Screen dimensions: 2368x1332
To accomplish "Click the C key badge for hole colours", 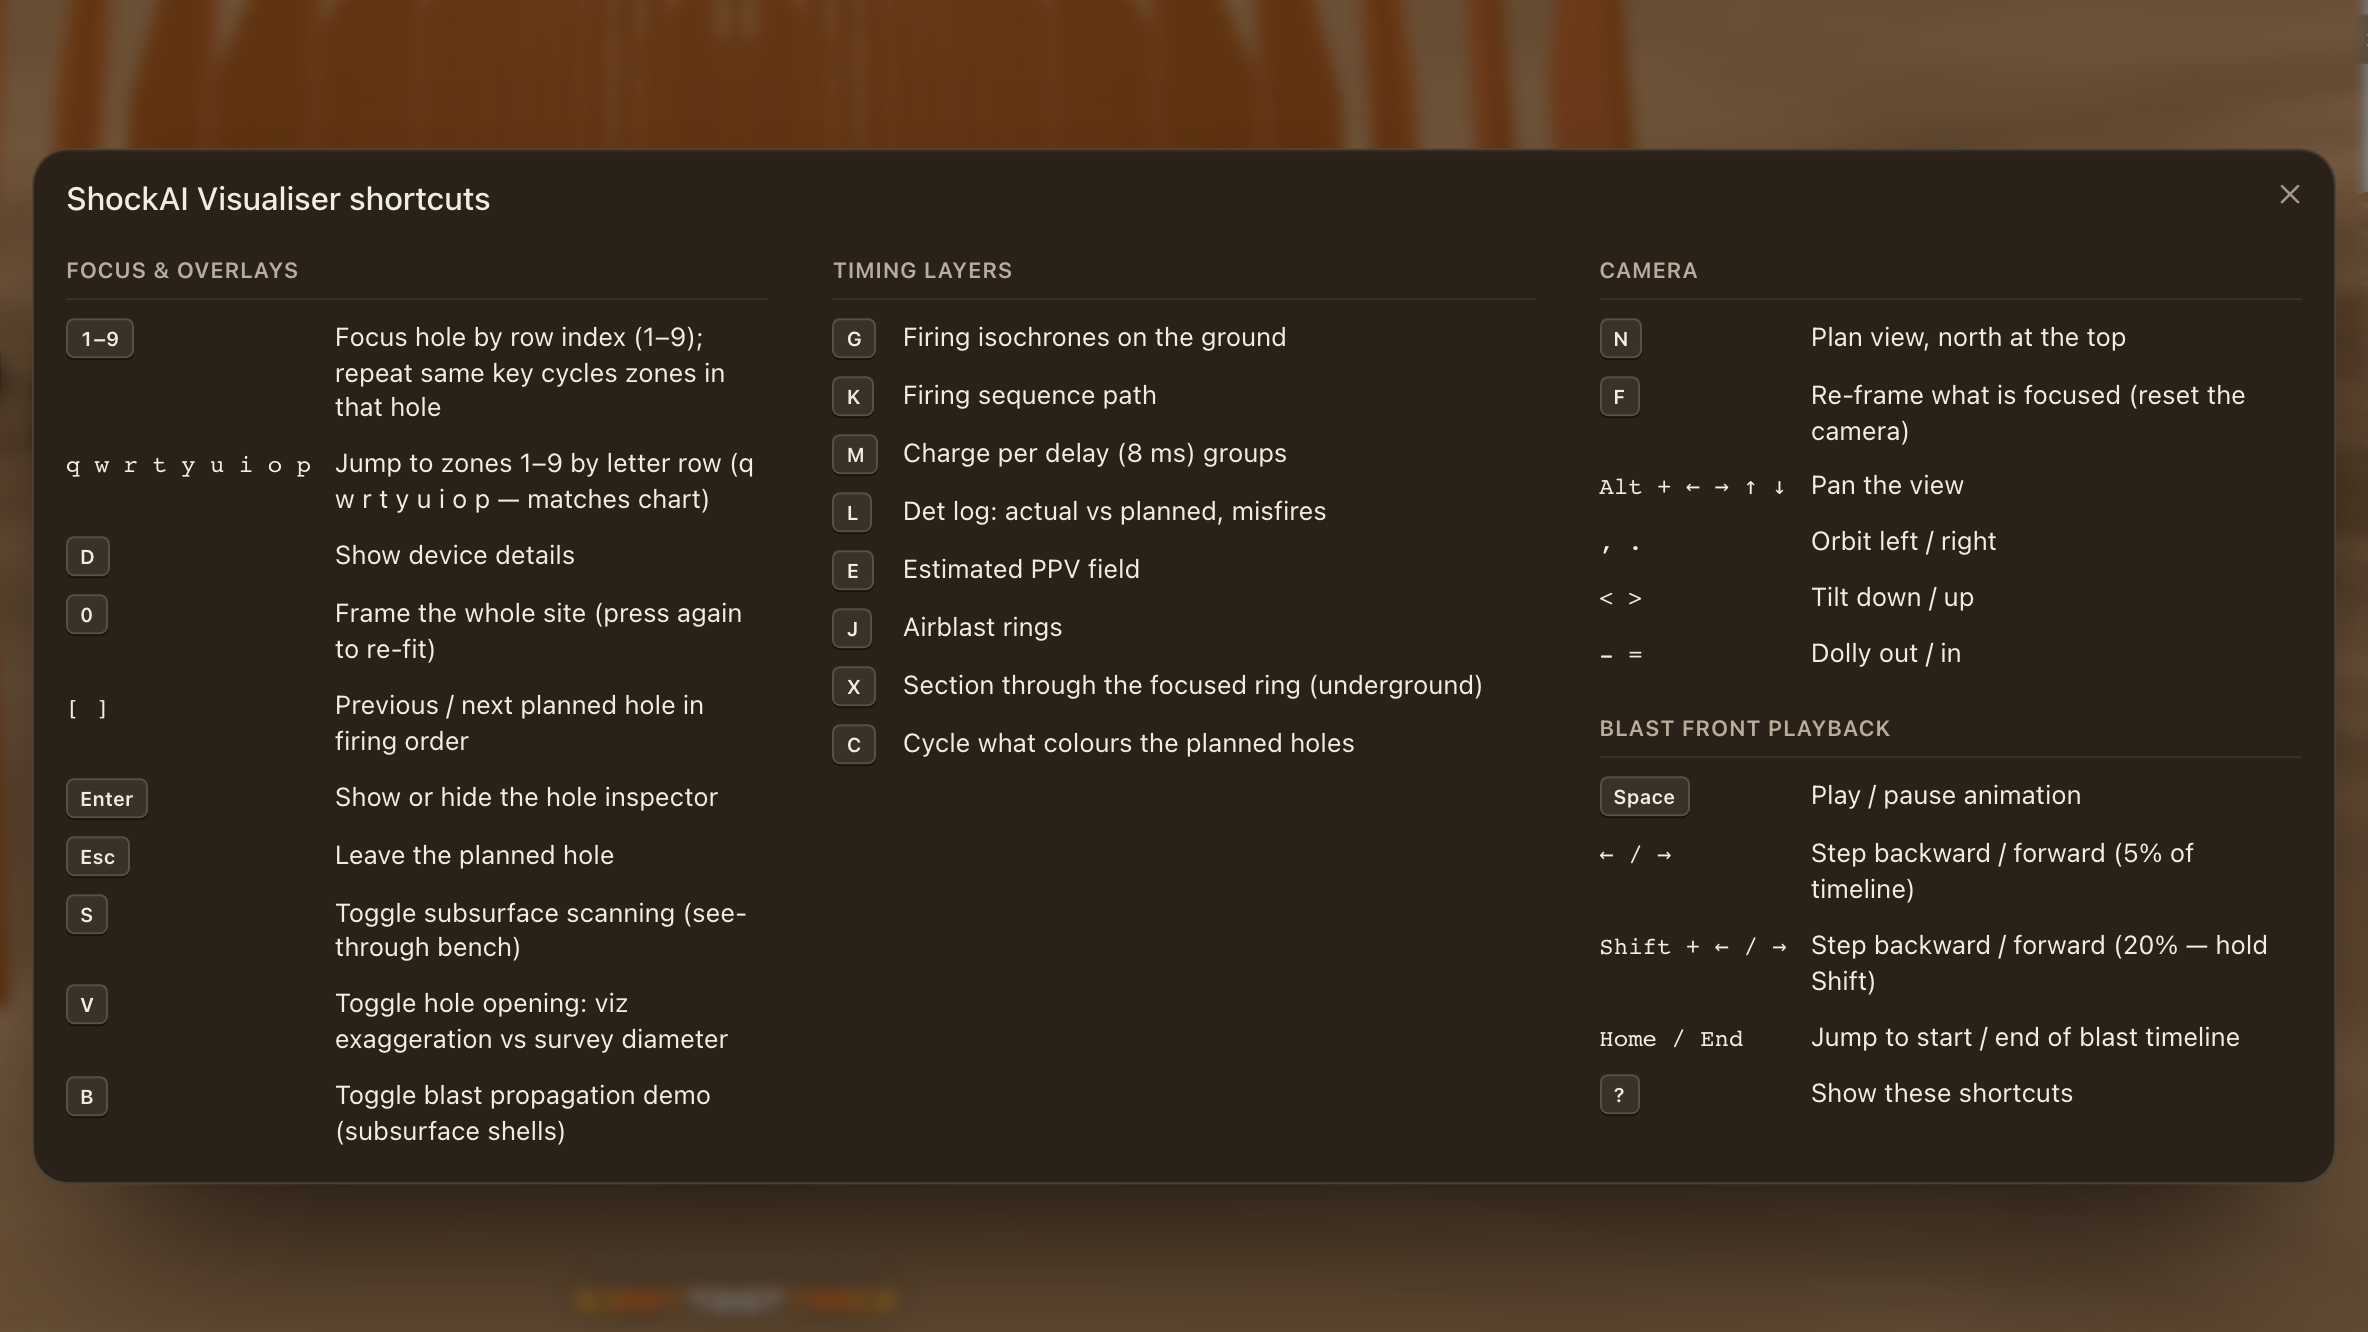I will point(854,745).
